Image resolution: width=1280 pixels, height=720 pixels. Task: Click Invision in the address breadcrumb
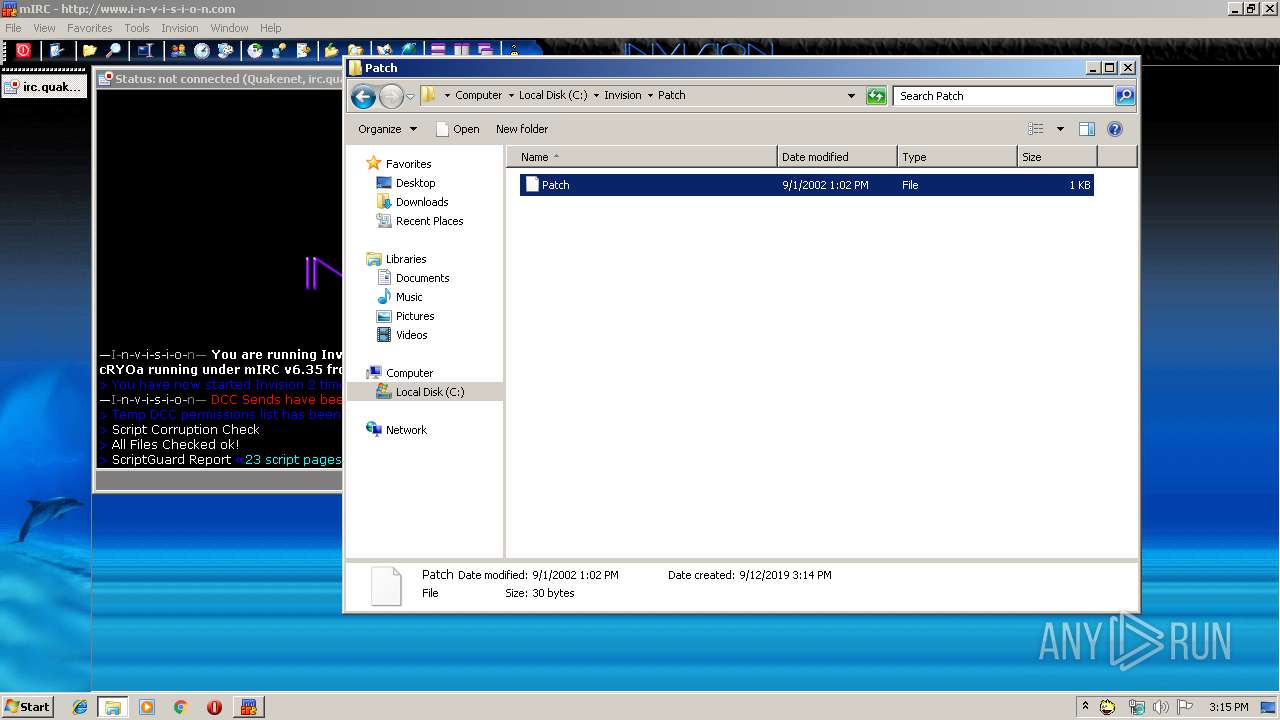coord(622,95)
